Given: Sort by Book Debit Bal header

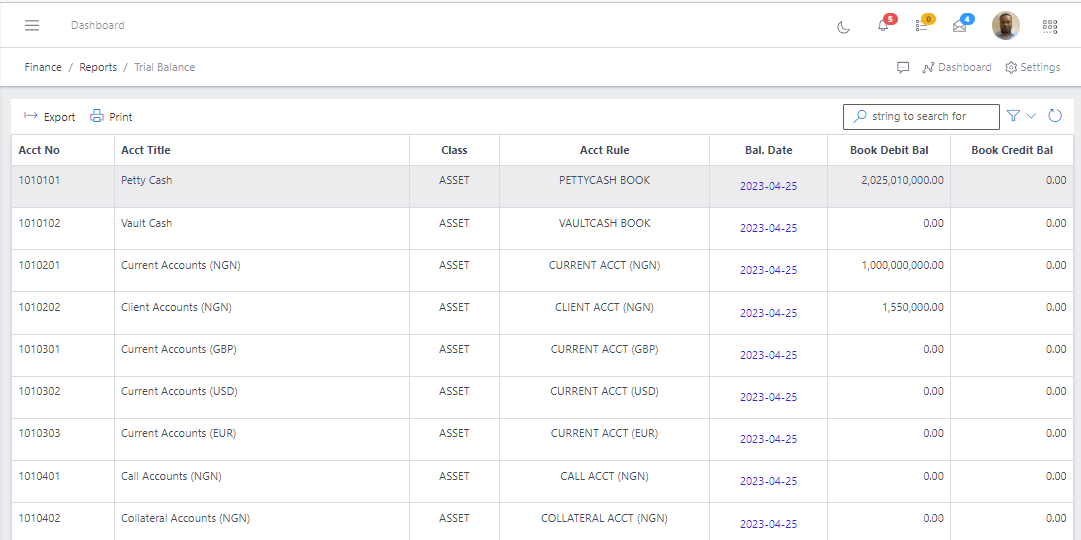Looking at the screenshot, I should coord(889,150).
